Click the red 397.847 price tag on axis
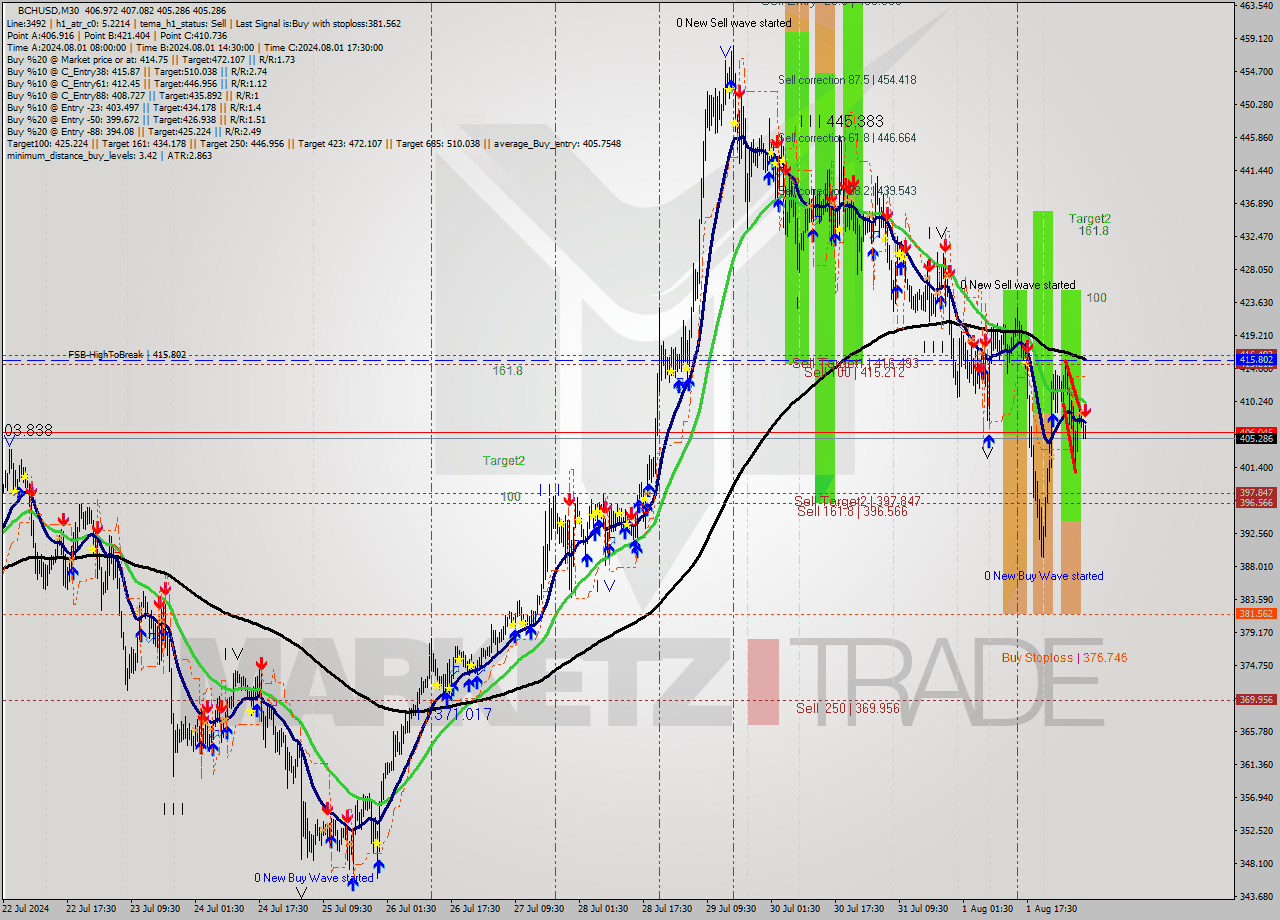 tap(1256, 493)
